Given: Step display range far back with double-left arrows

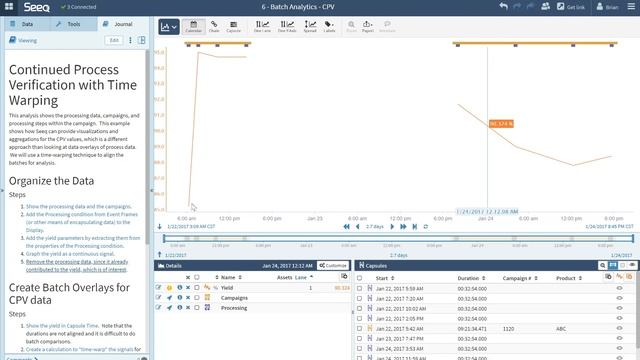Looking at the screenshot, I should coord(347,227).
